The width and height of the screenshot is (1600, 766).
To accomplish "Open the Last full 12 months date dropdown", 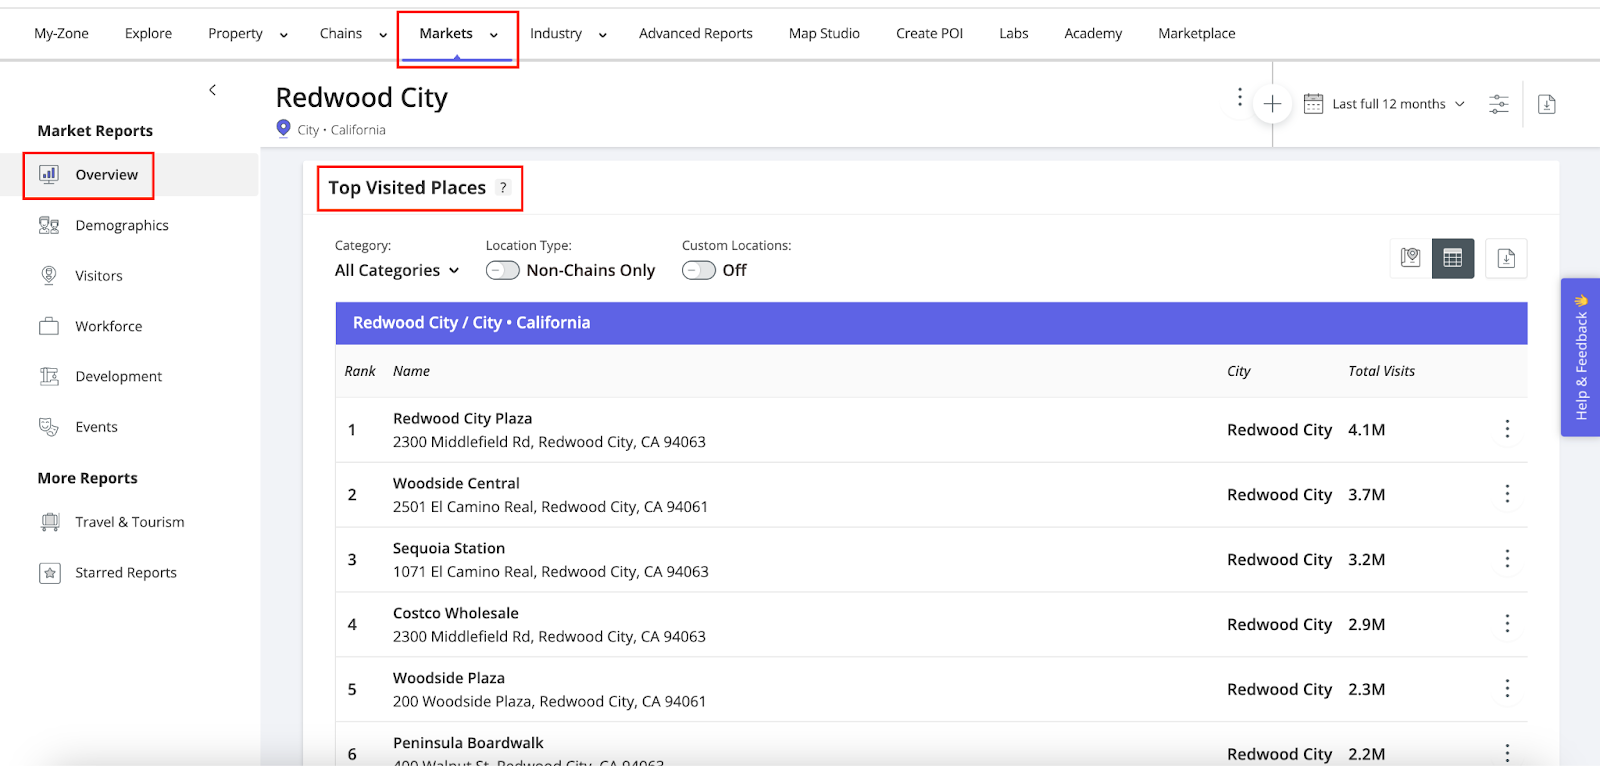I will click(x=1398, y=104).
